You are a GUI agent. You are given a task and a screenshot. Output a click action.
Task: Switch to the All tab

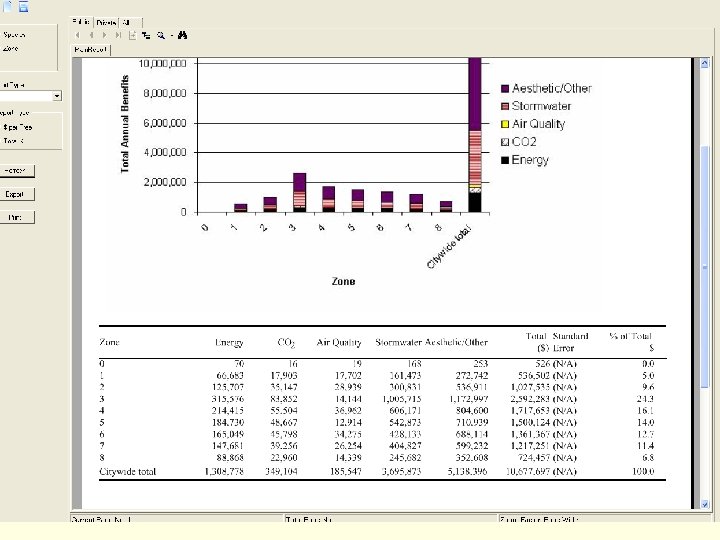point(130,22)
